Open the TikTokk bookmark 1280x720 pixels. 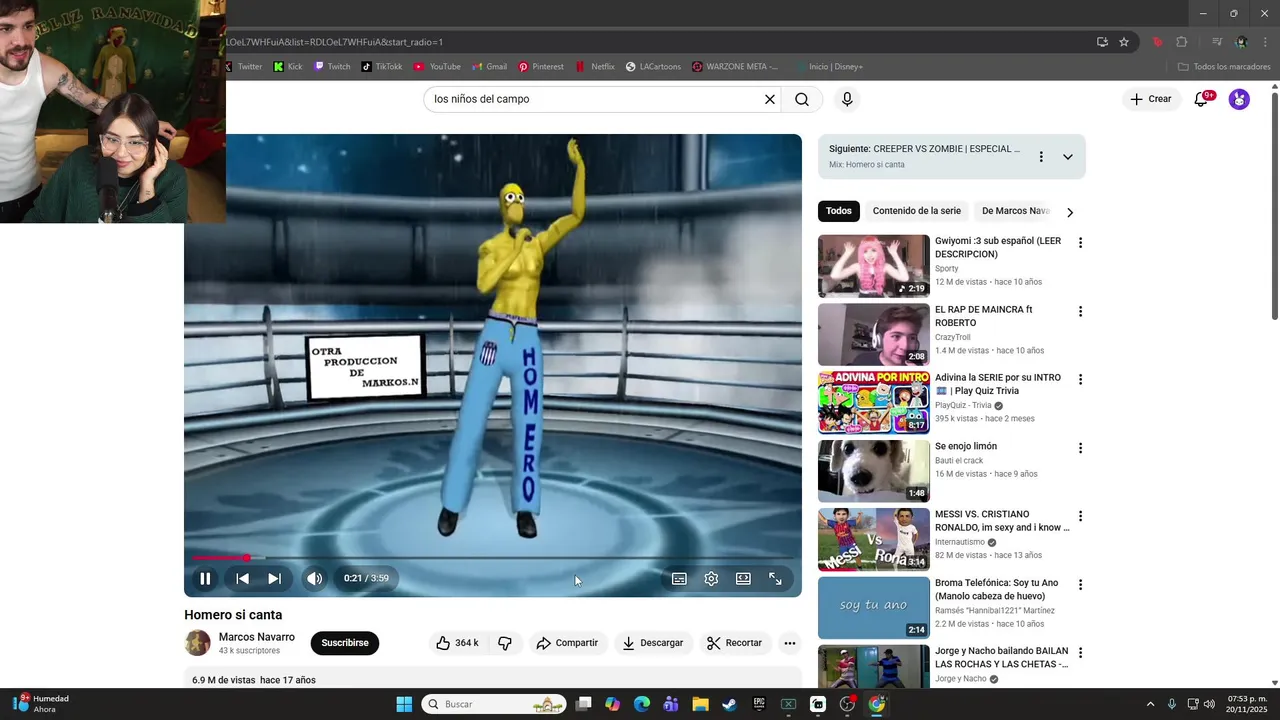(x=382, y=67)
